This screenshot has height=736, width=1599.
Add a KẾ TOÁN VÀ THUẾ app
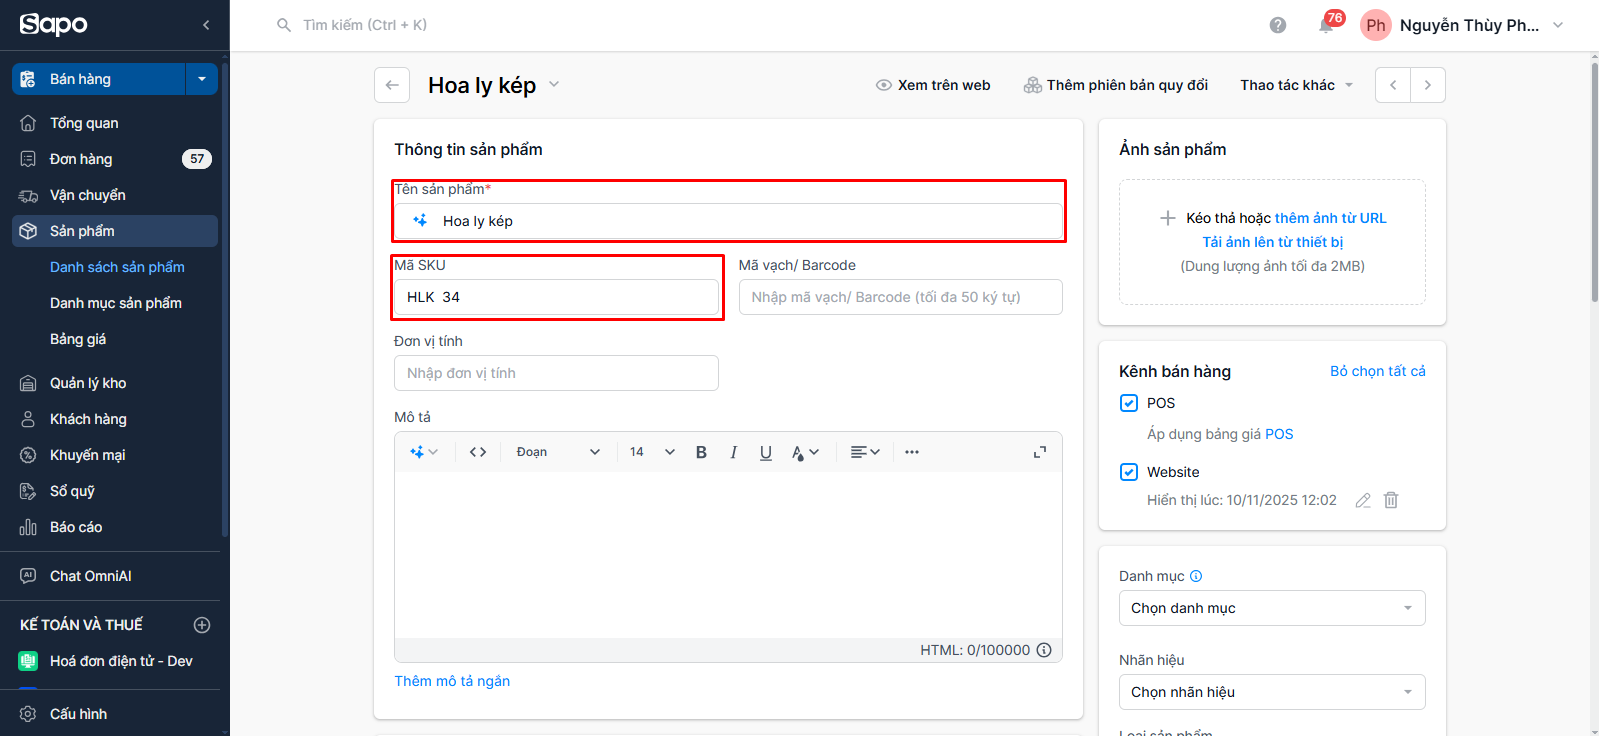(202, 625)
